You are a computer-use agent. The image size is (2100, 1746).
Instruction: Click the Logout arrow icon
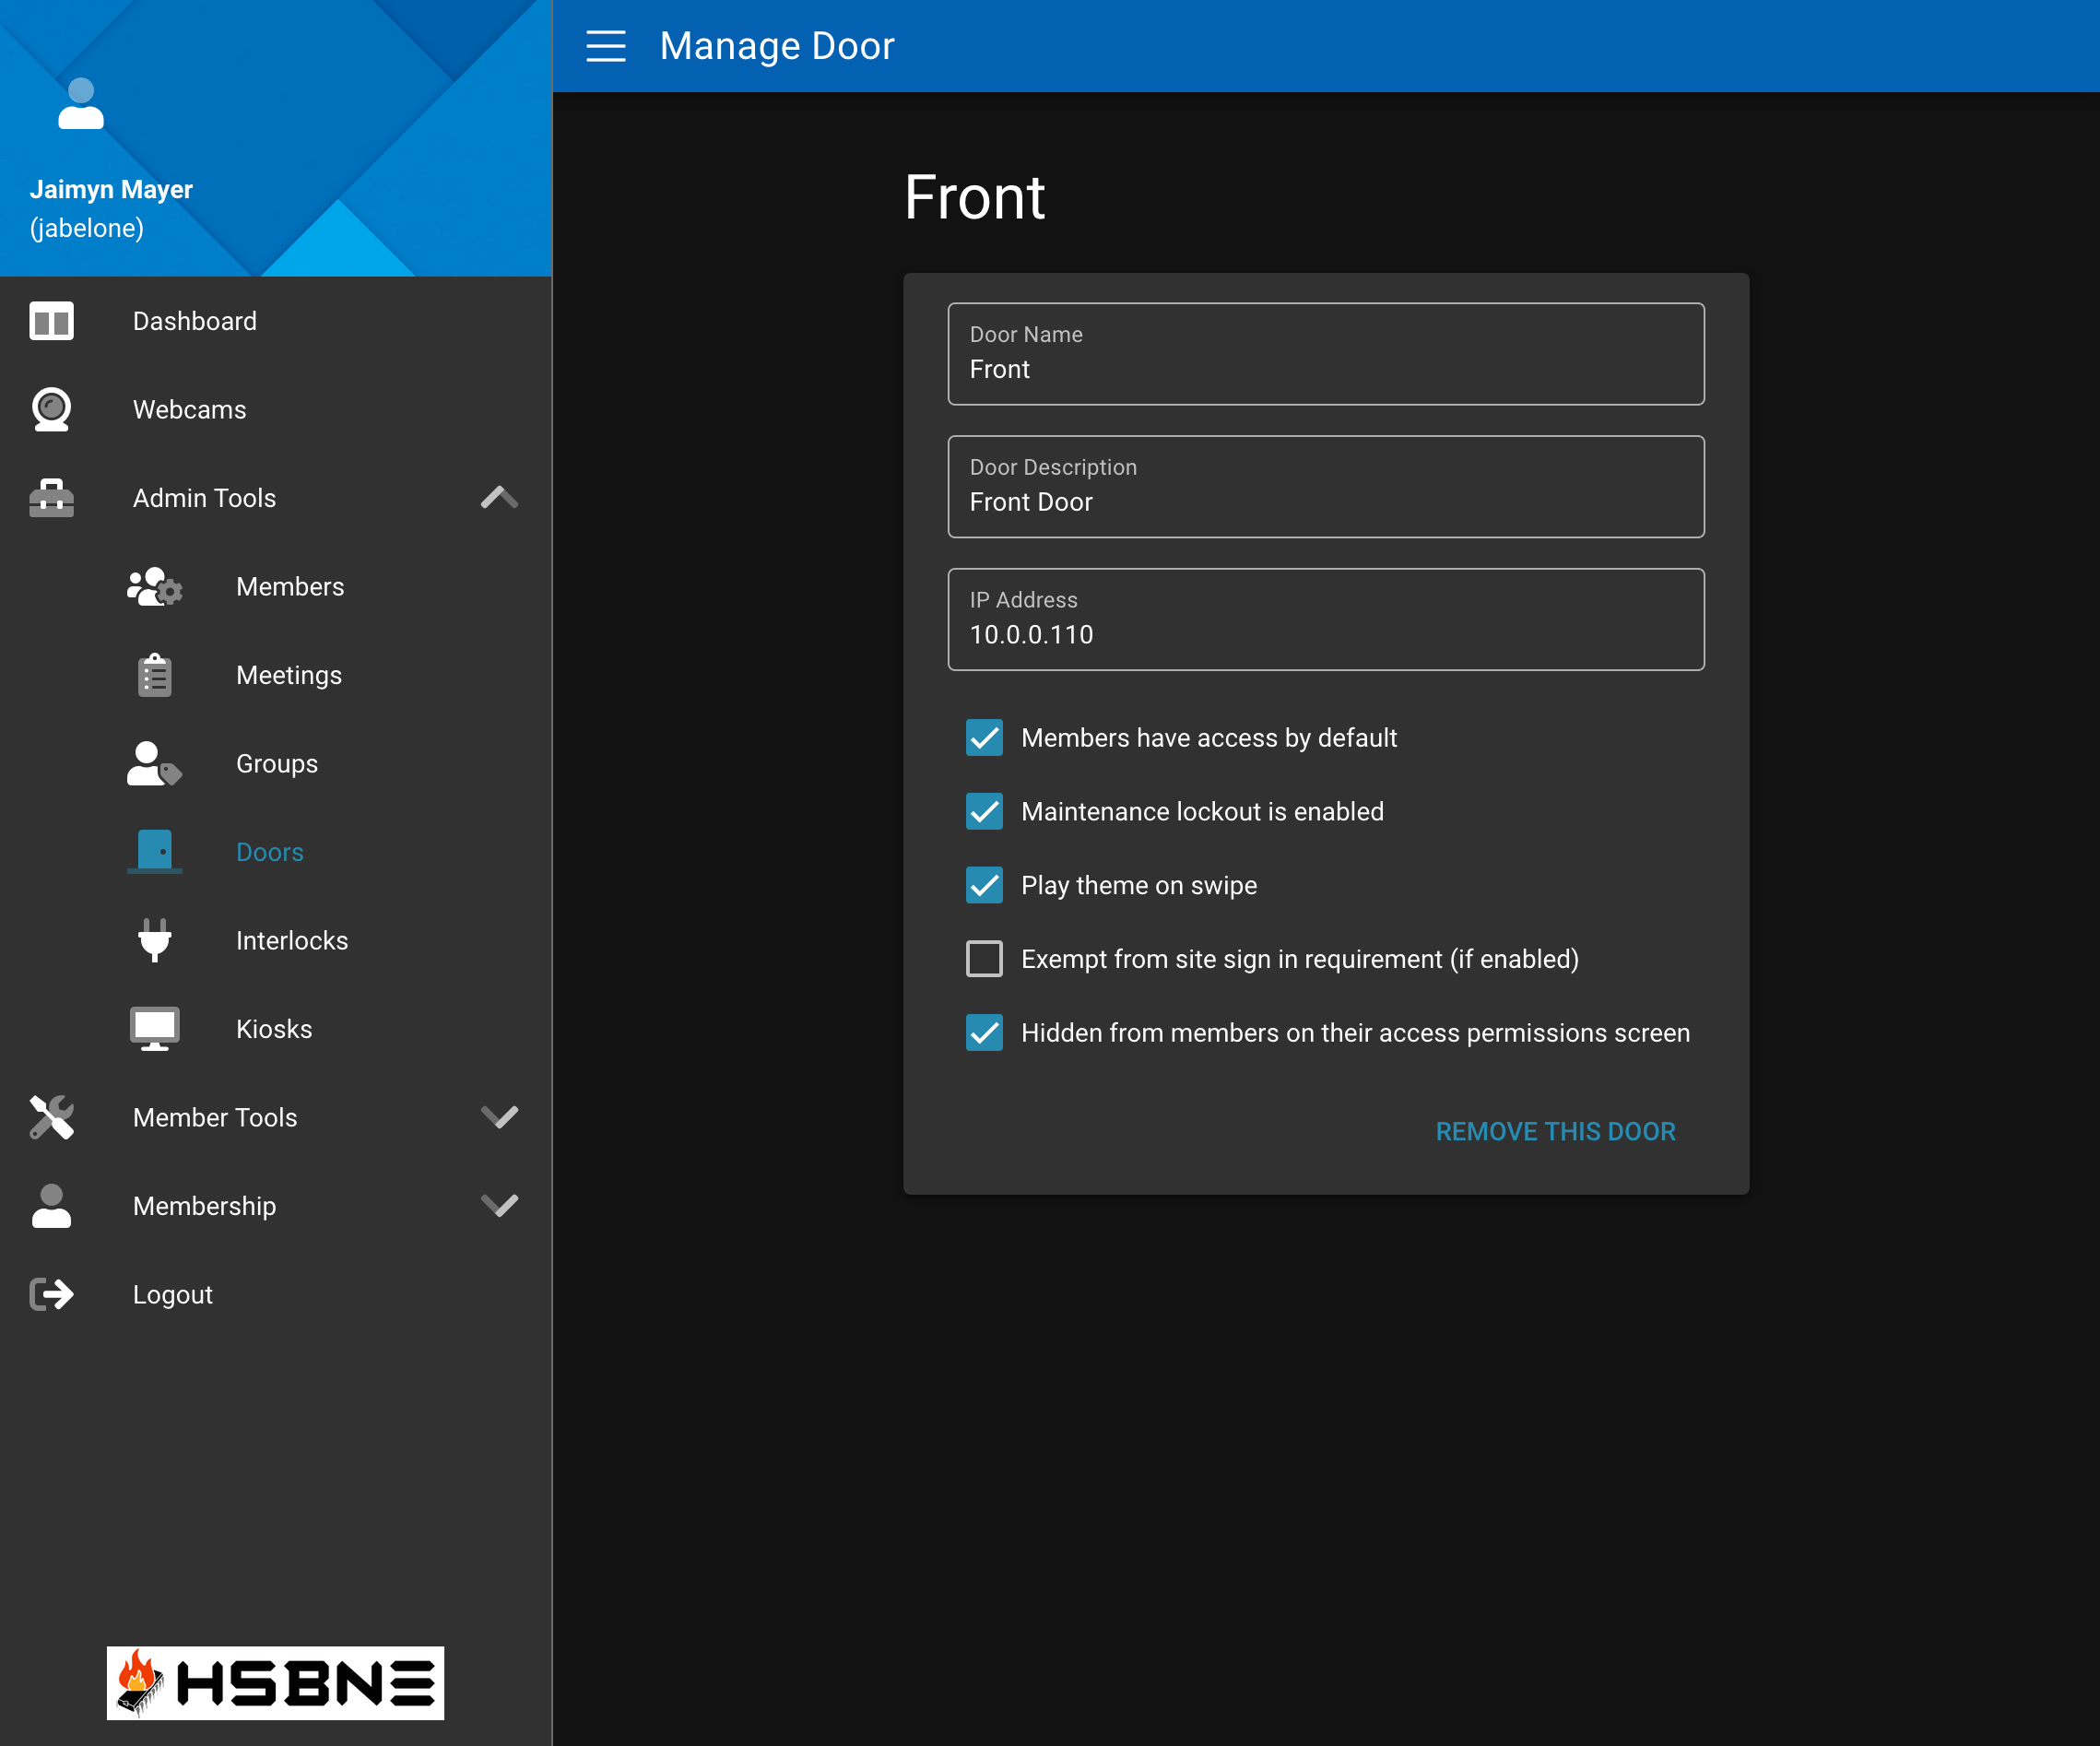(51, 1294)
